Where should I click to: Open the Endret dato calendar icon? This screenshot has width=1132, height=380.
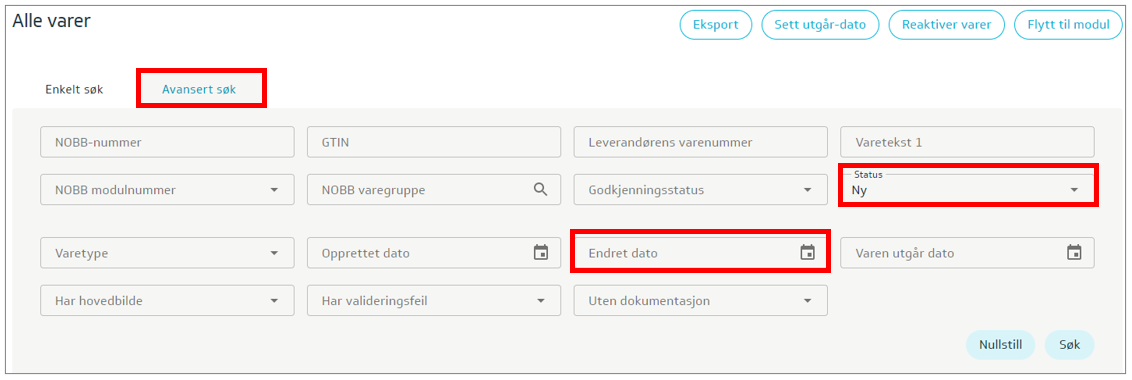coord(807,253)
